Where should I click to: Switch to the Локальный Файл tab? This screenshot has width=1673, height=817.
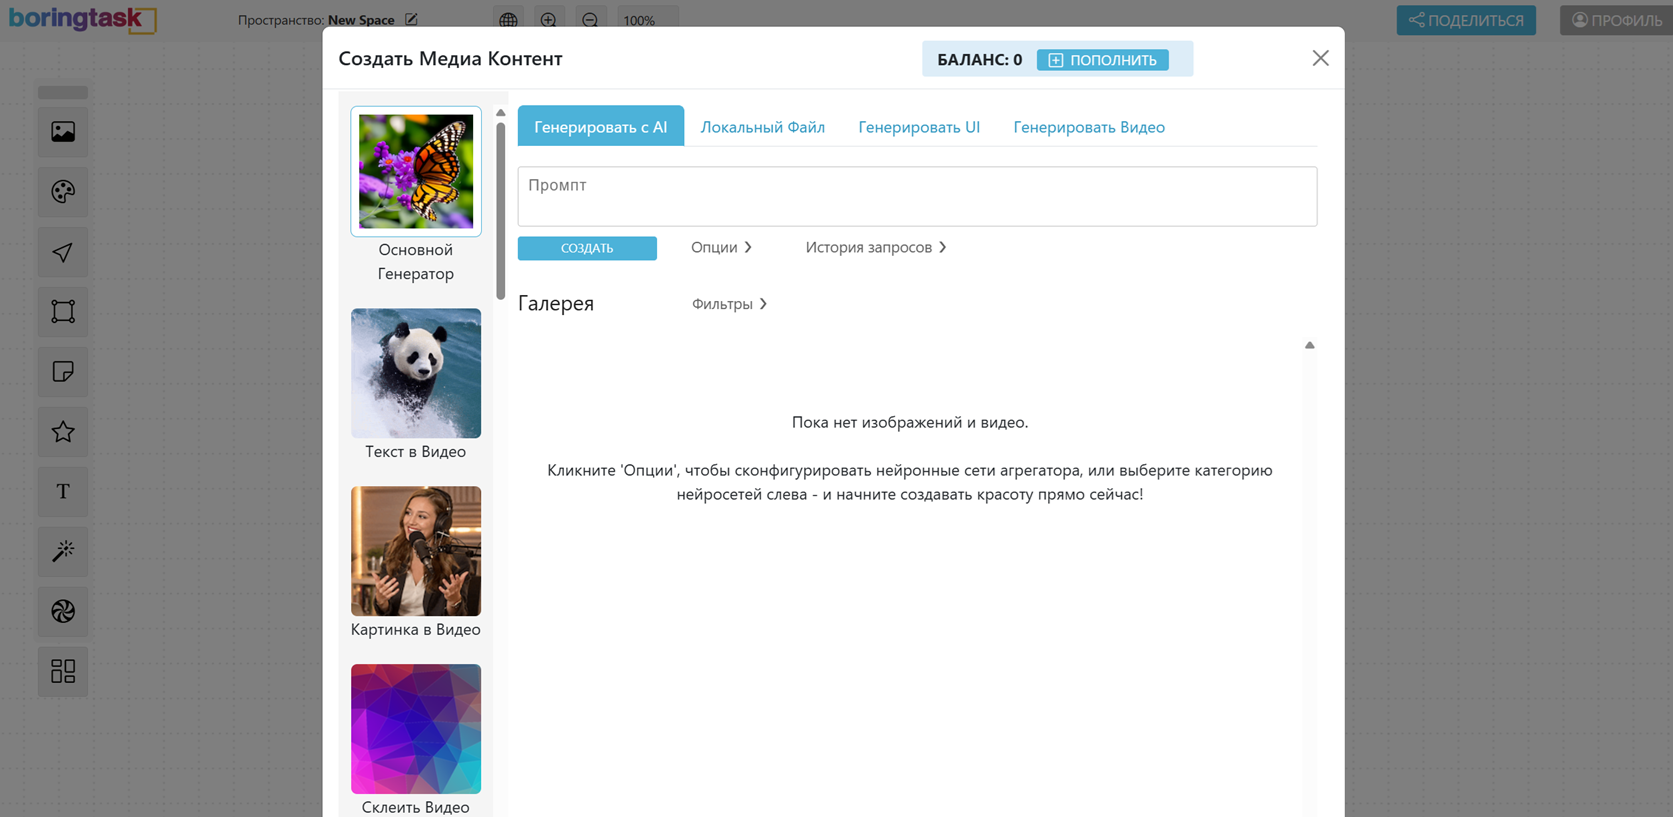[x=762, y=127]
